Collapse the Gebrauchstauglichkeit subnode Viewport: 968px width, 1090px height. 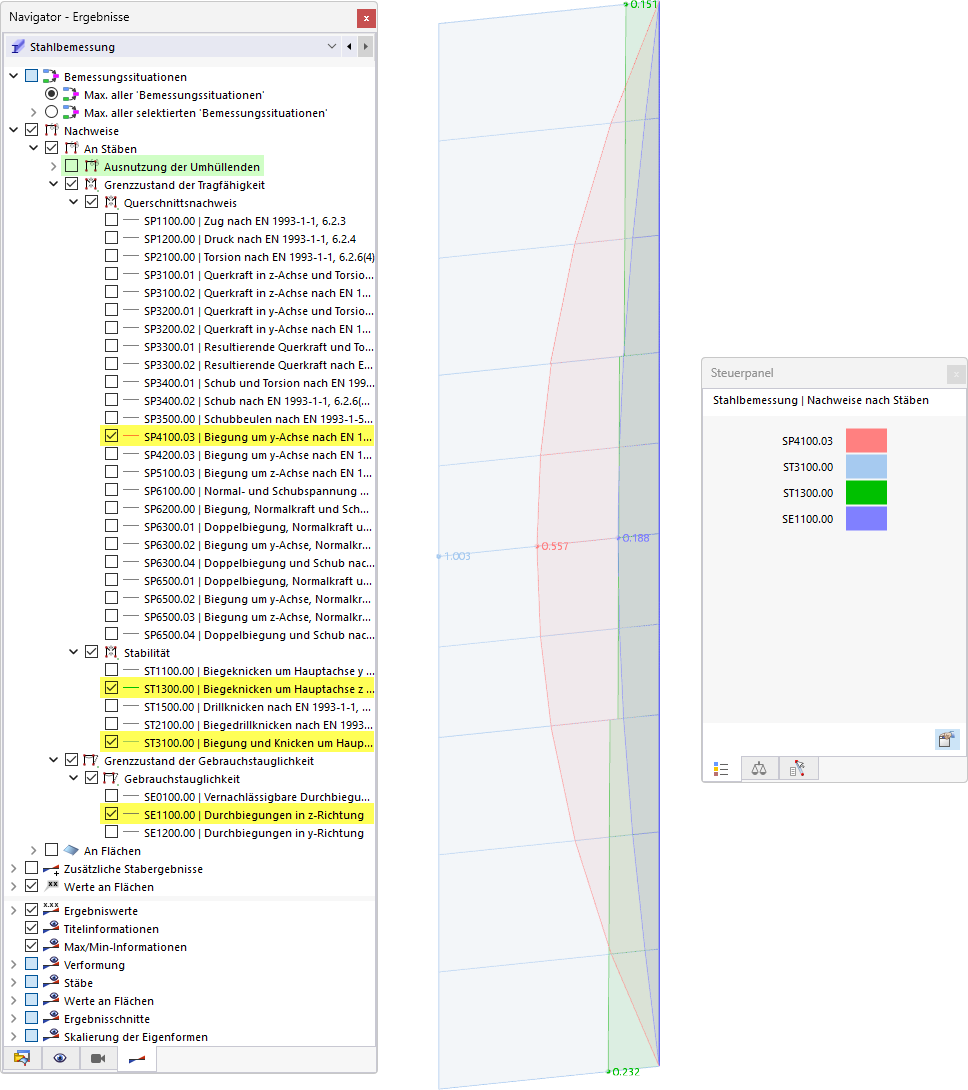point(74,779)
